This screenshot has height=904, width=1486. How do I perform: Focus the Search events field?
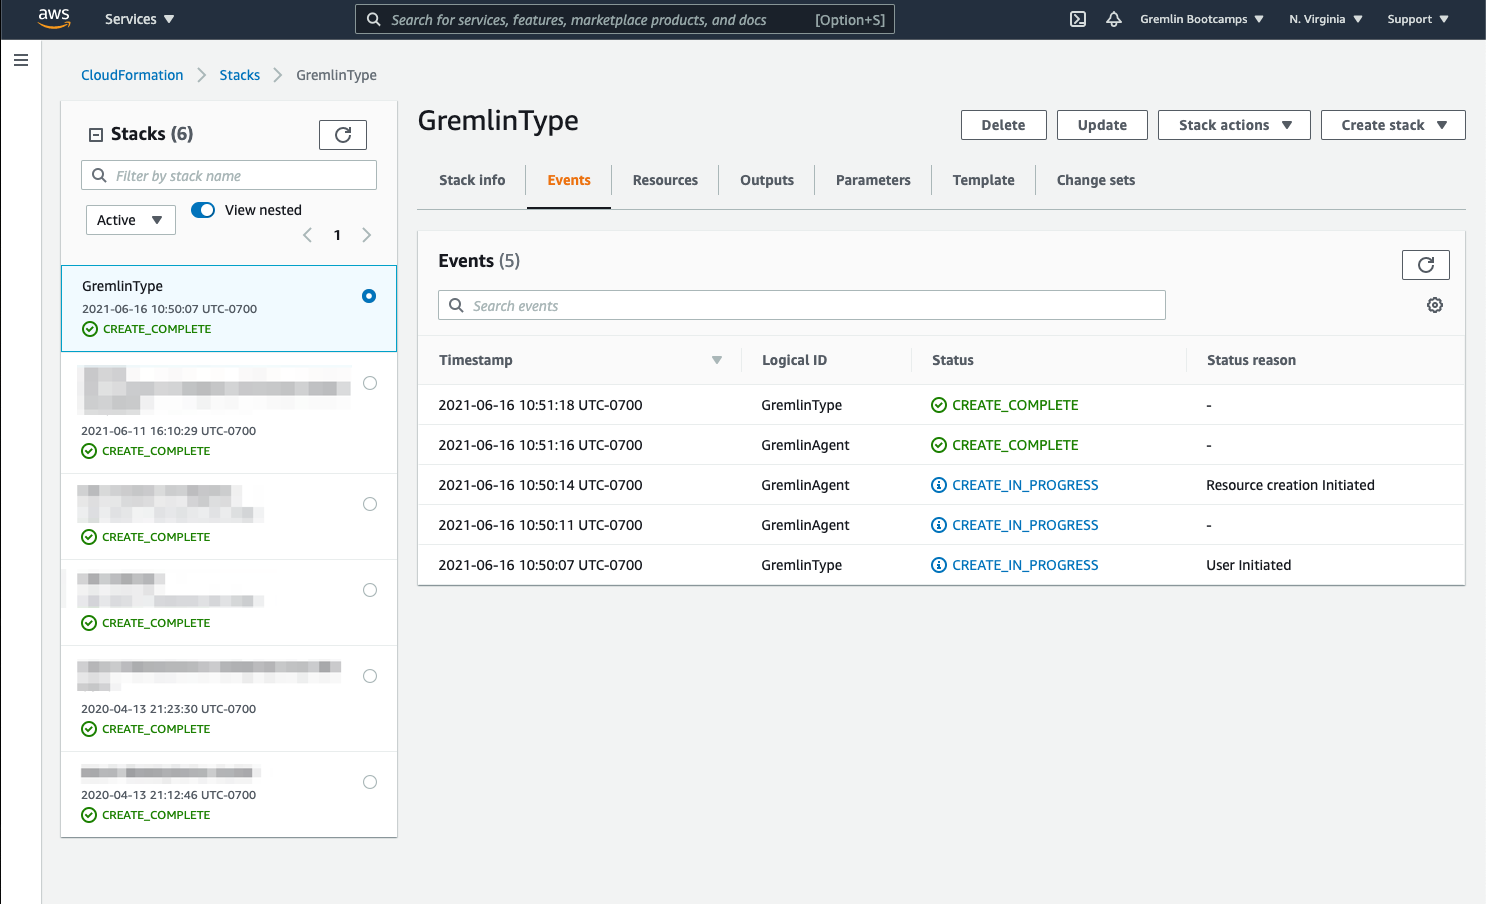point(802,305)
